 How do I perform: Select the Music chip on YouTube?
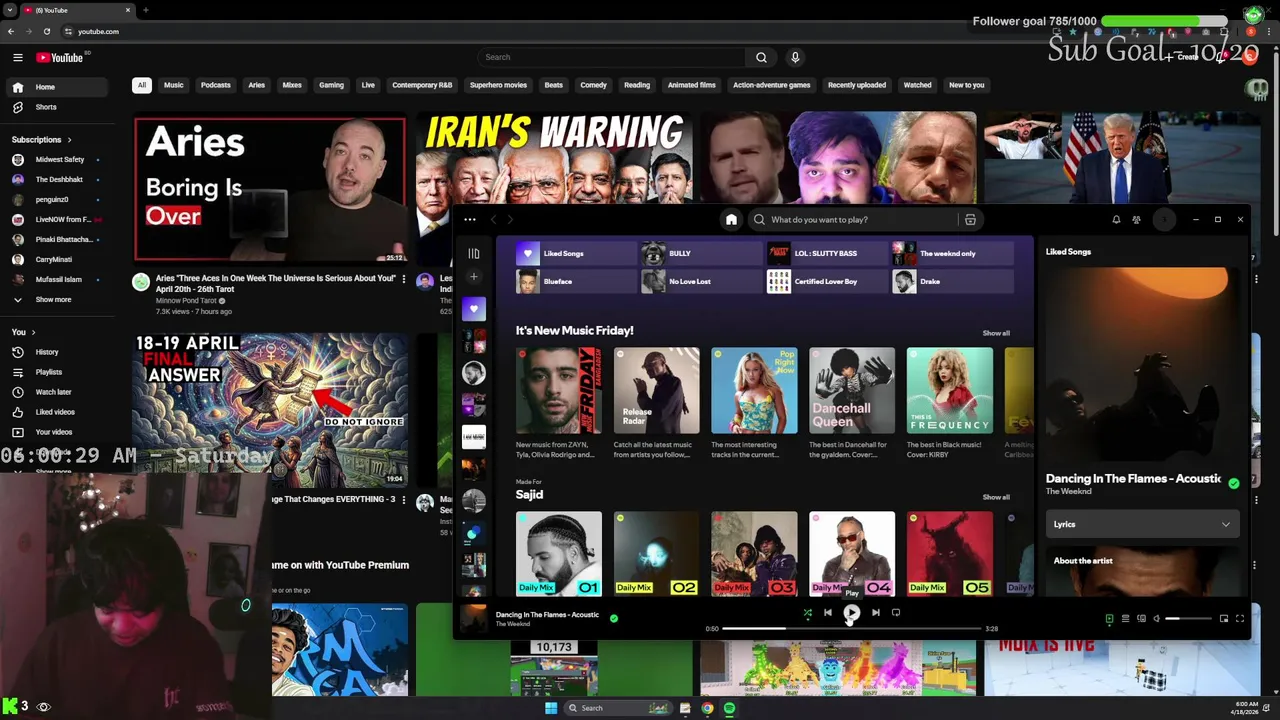174,85
